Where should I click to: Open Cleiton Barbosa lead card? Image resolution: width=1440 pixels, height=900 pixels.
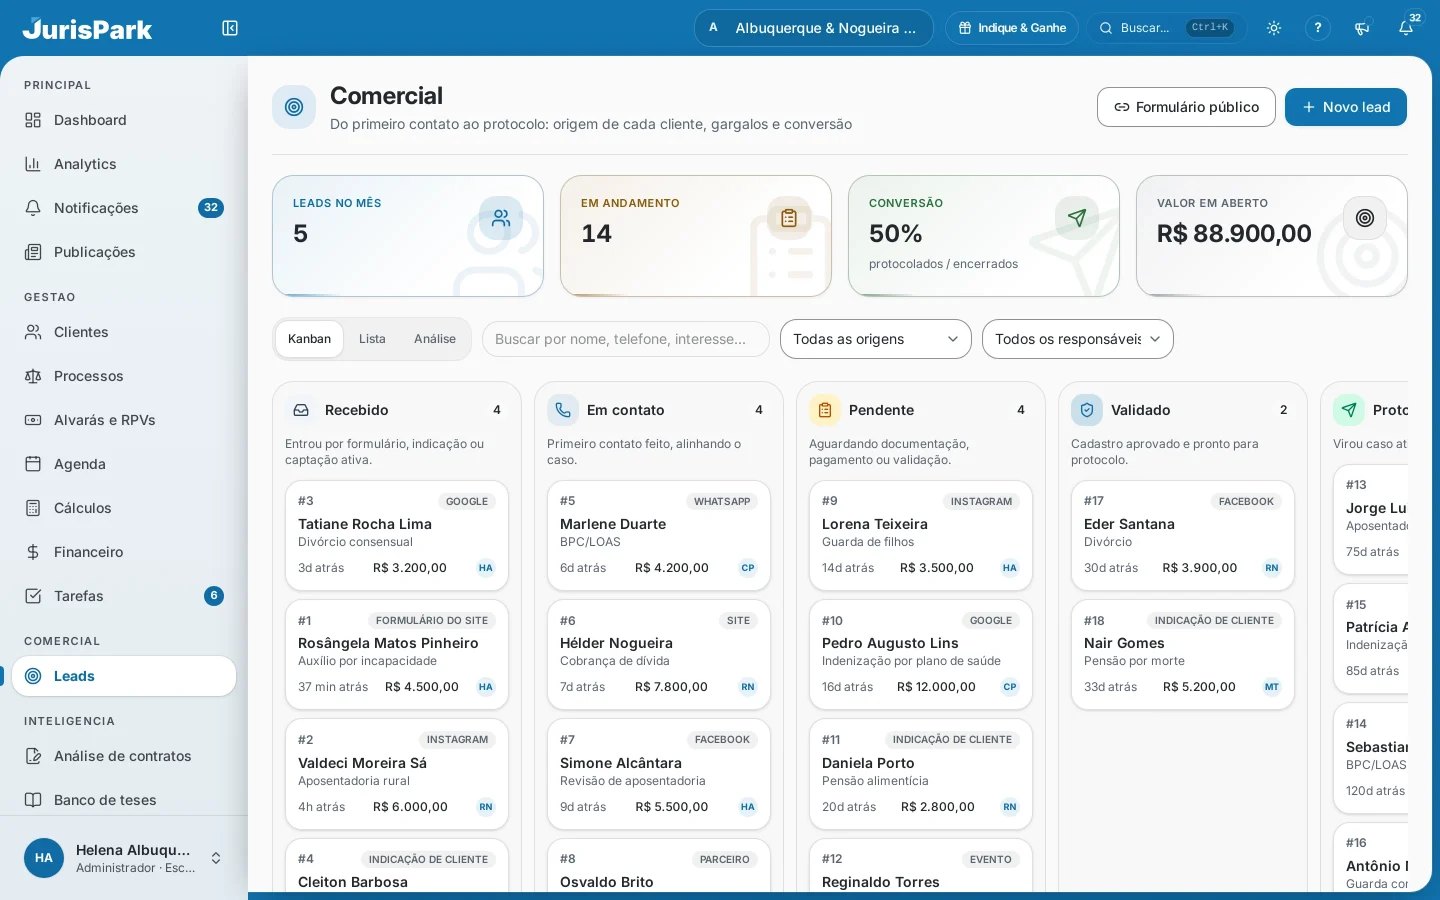click(x=397, y=865)
